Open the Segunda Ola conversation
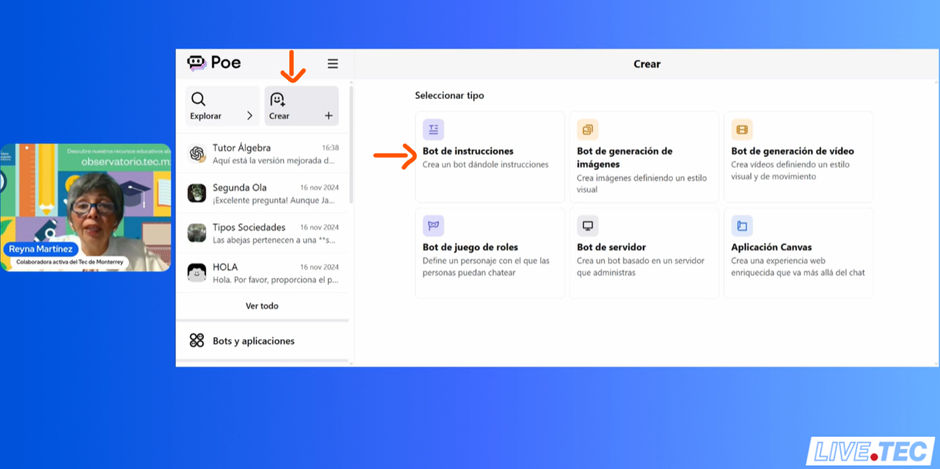Image resolution: width=940 pixels, height=469 pixels. point(263,193)
